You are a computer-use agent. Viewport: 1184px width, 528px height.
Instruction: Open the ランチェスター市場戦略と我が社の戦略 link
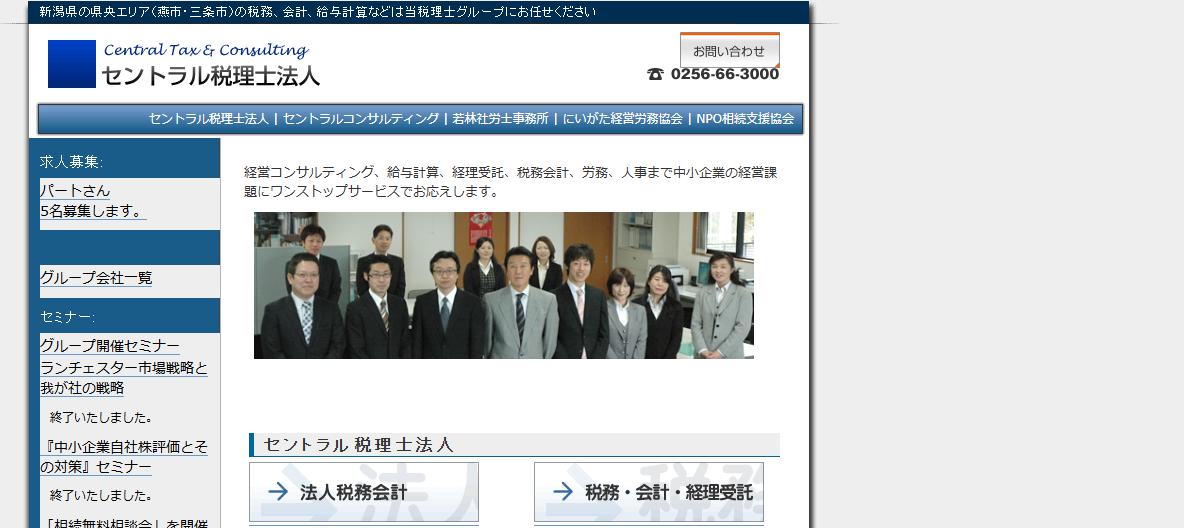coord(124,378)
